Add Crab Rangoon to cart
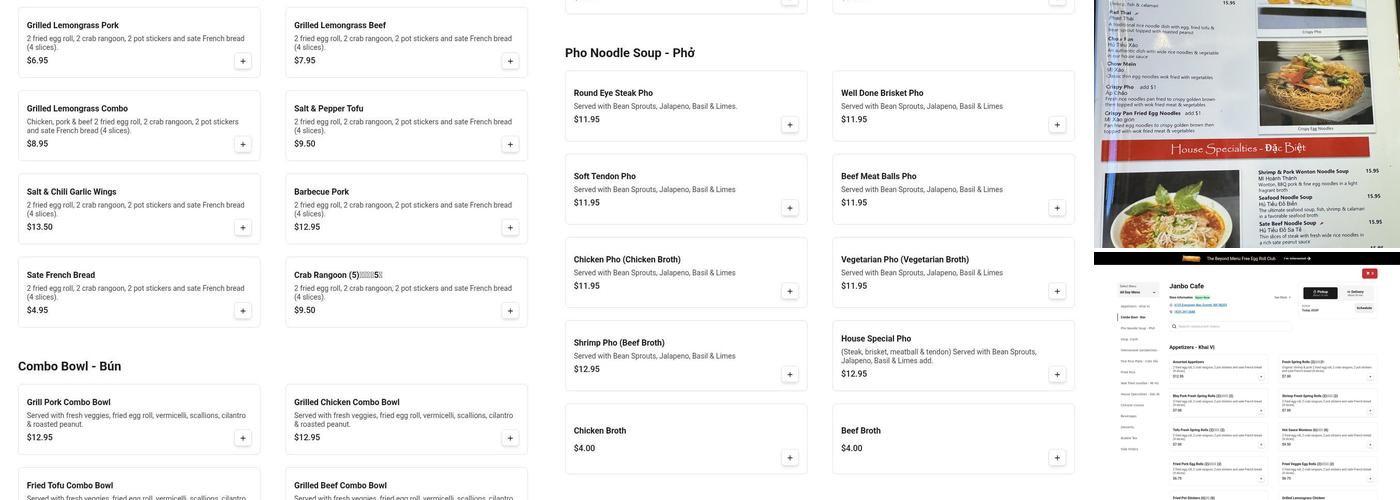1400x500 pixels. [x=510, y=311]
